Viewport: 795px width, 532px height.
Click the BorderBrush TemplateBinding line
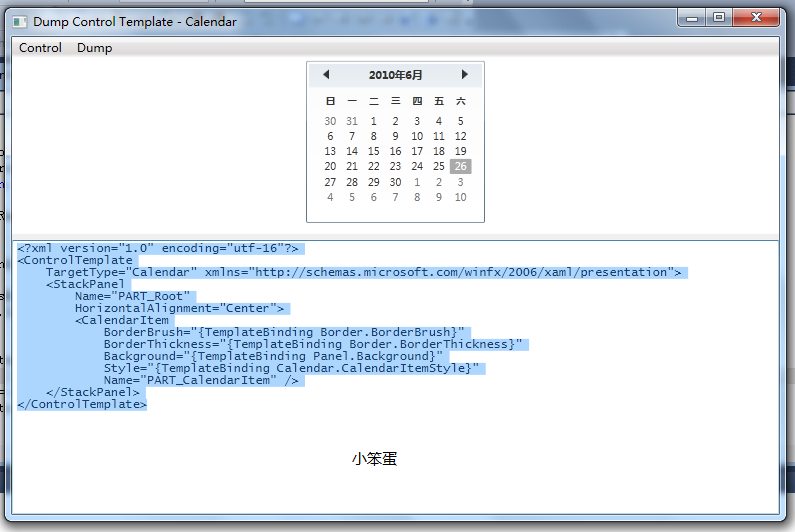pyautogui.click(x=284, y=332)
